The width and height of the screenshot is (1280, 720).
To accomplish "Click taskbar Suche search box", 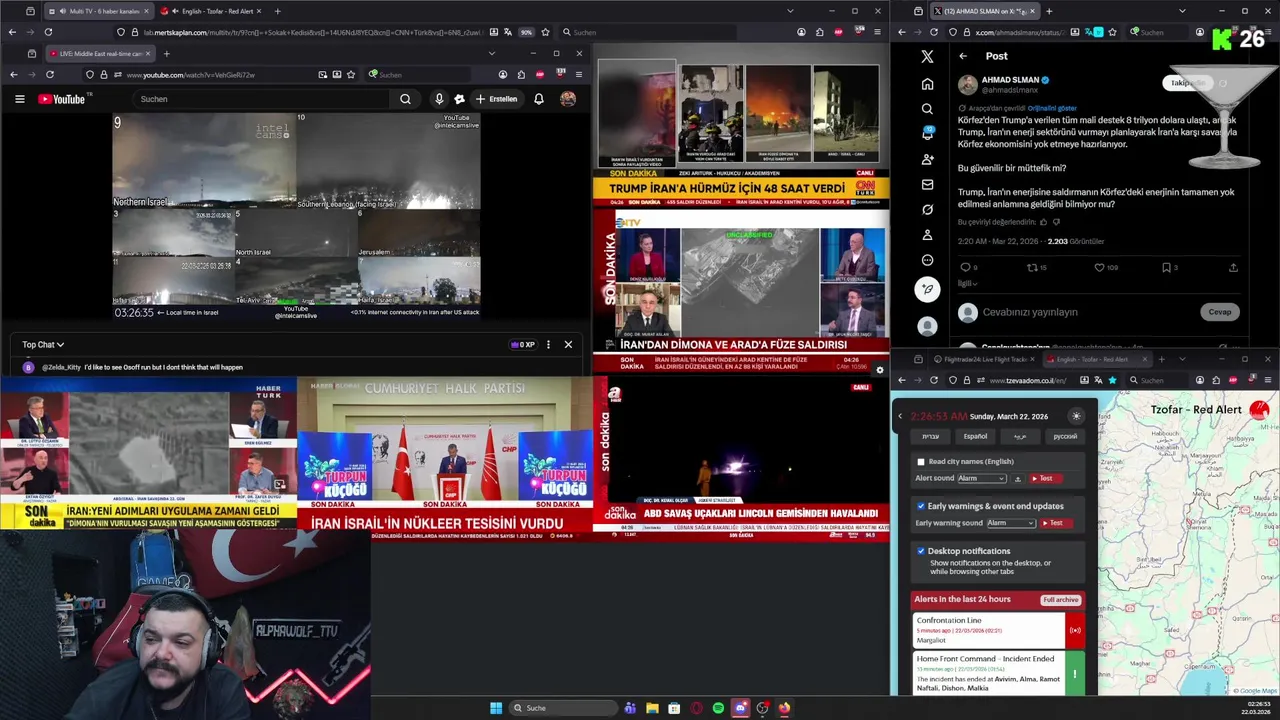I will coord(563,708).
